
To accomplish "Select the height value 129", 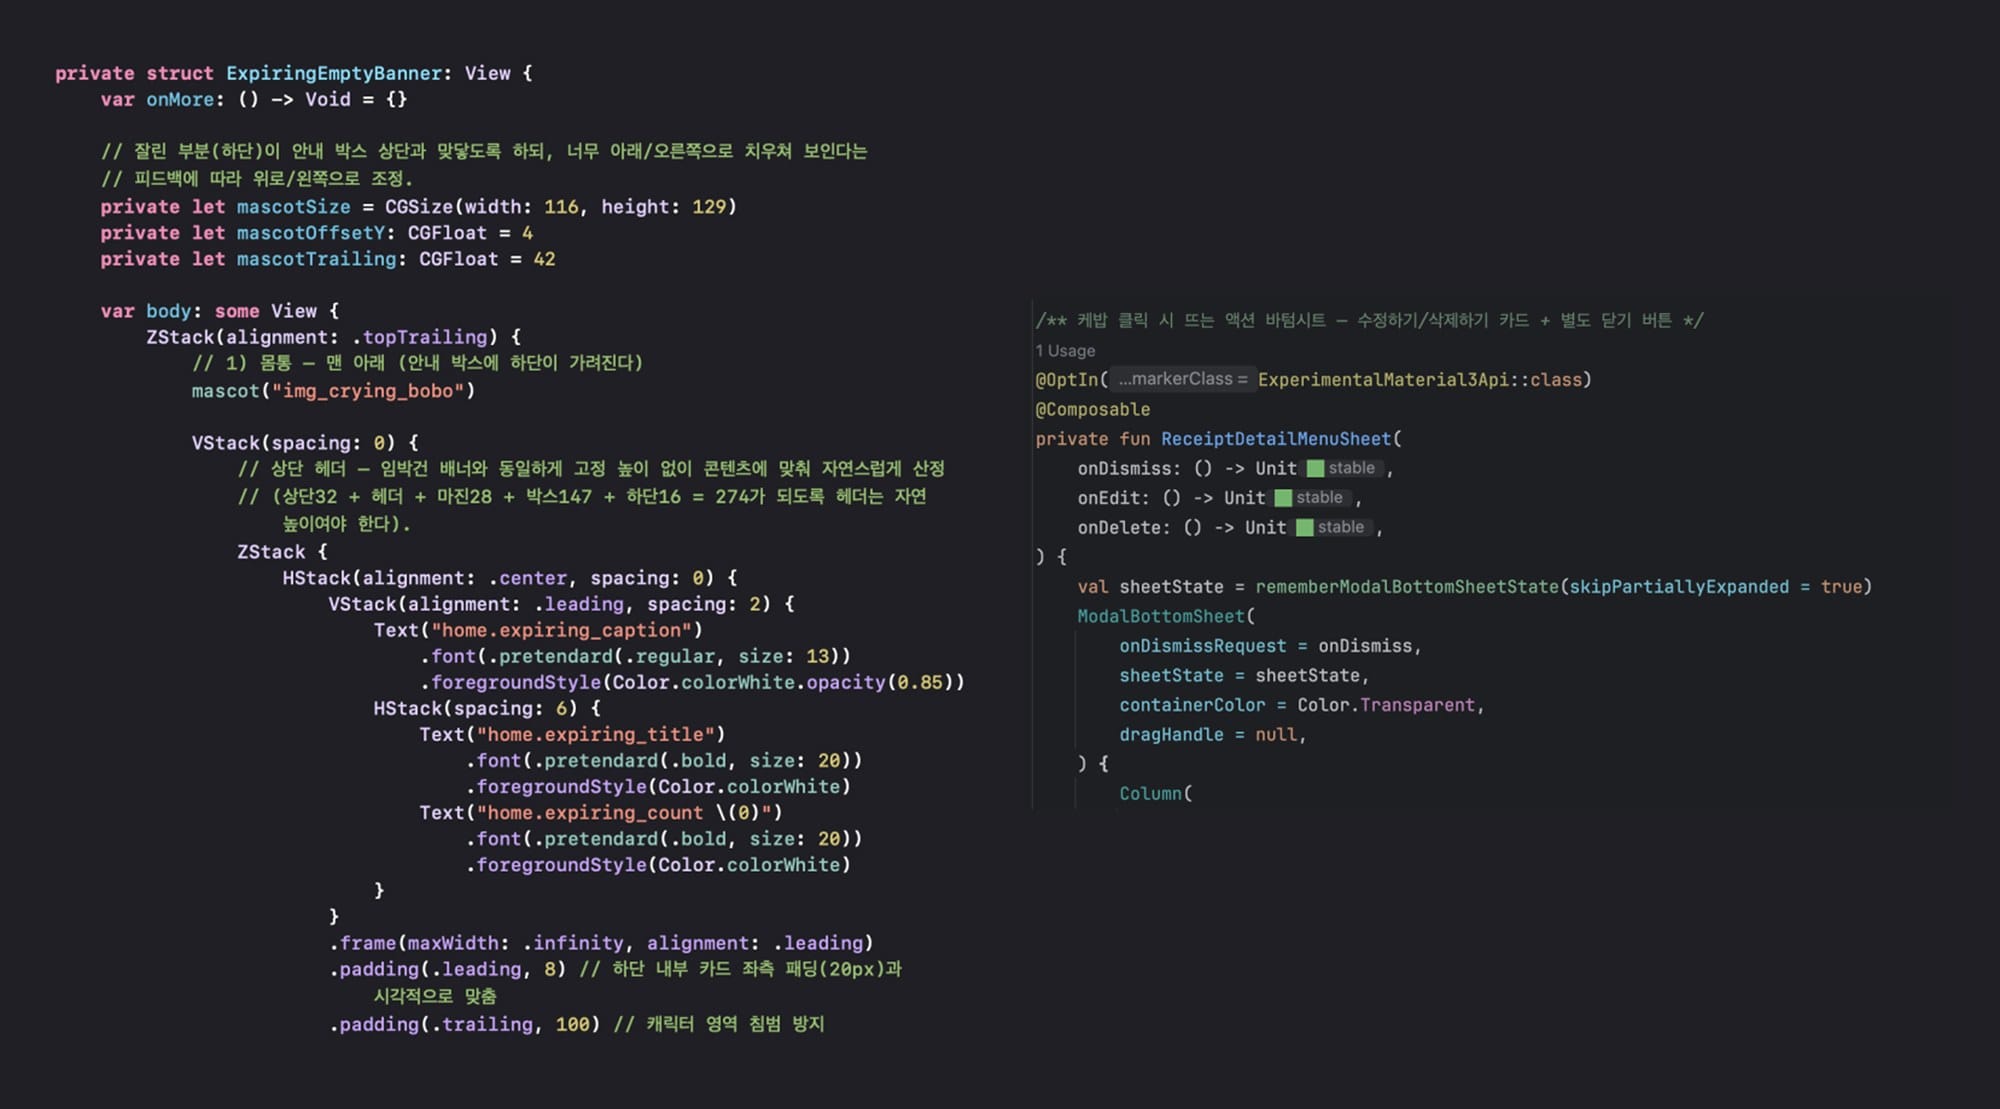I will coord(709,207).
